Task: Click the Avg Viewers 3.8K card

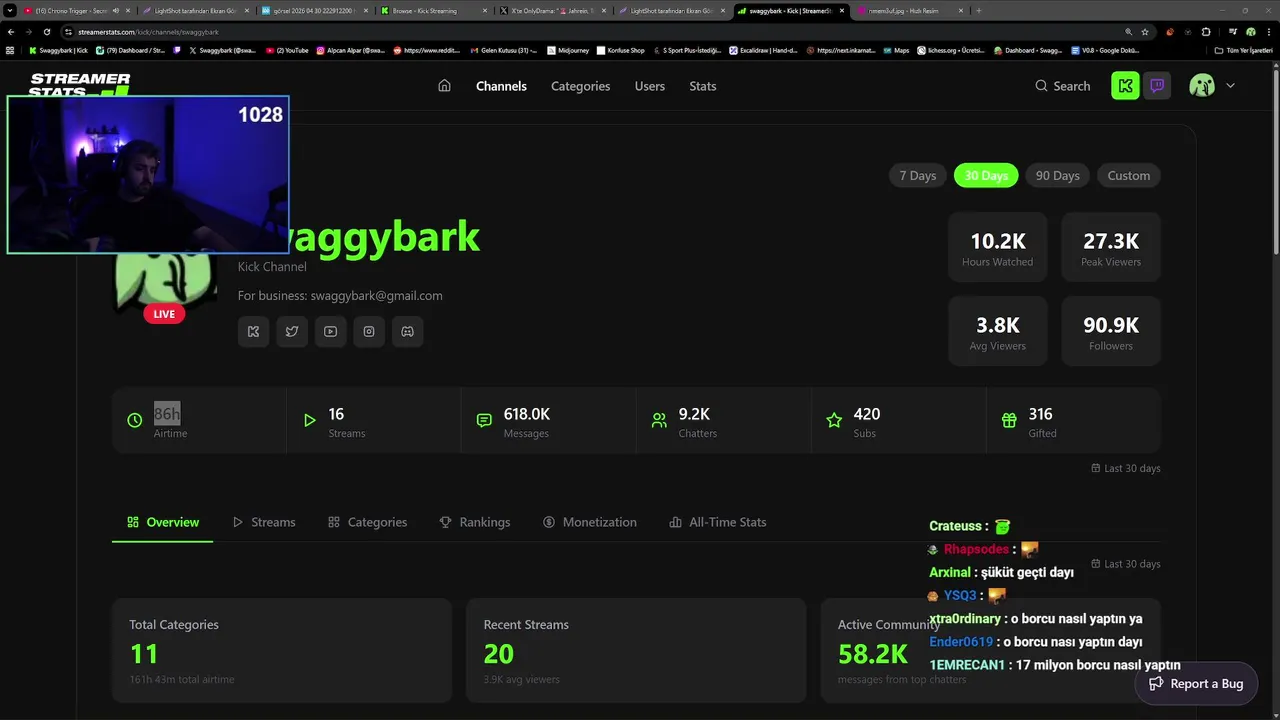Action: point(997,331)
